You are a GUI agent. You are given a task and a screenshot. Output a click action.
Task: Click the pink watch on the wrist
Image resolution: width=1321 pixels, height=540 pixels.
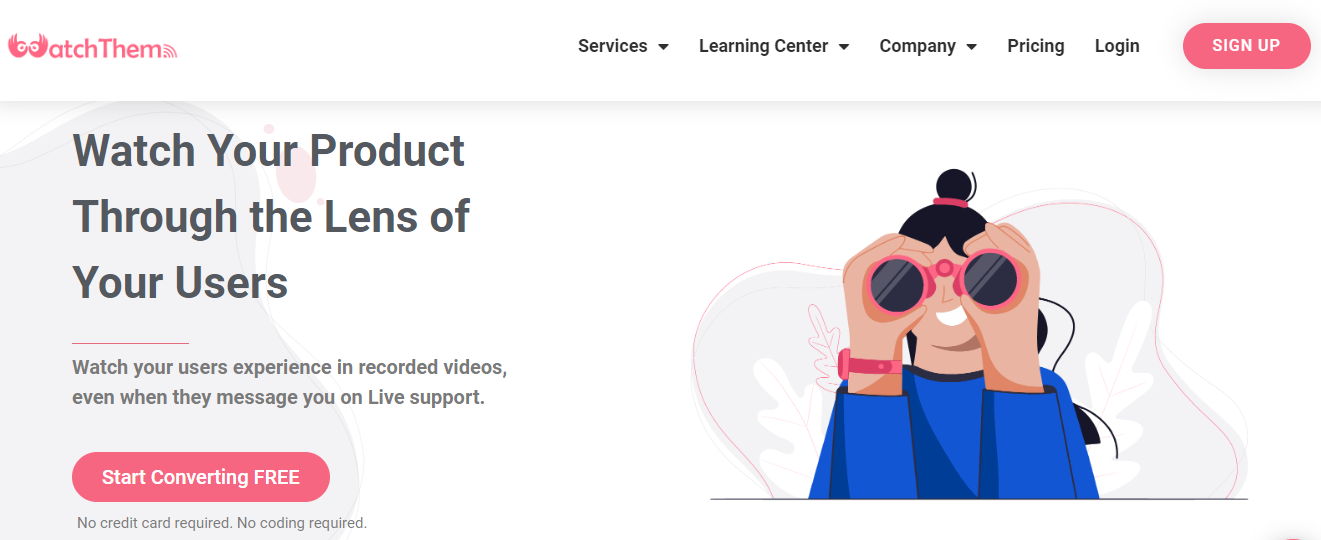click(869, 364)
